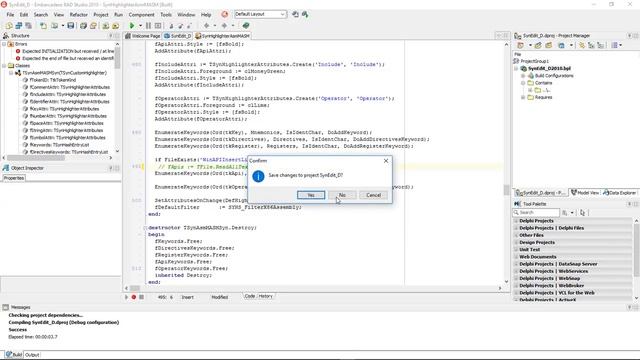Click the Save all toolbar icon
The height and width of the screenshot is (360, 640).
click(x=83, y=26)
